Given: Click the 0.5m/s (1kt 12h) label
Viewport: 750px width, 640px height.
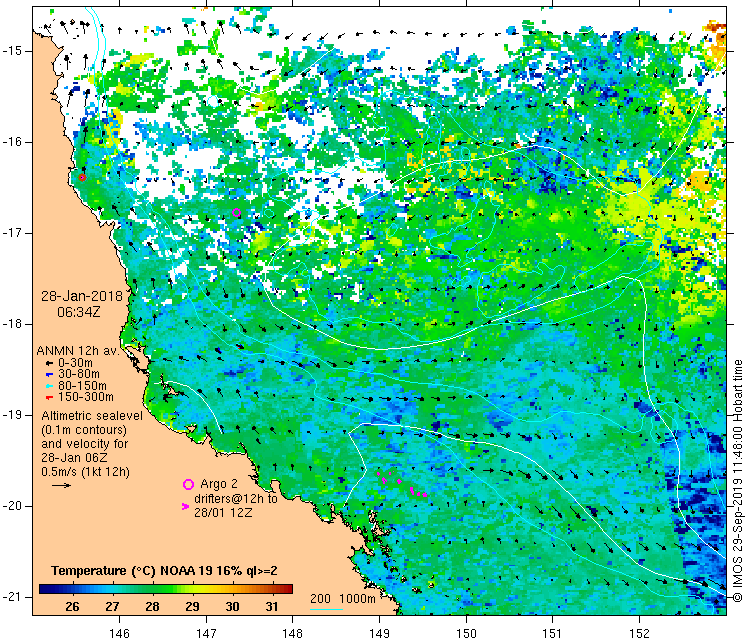Looking at the screenshot, I should tap(85, 472).
